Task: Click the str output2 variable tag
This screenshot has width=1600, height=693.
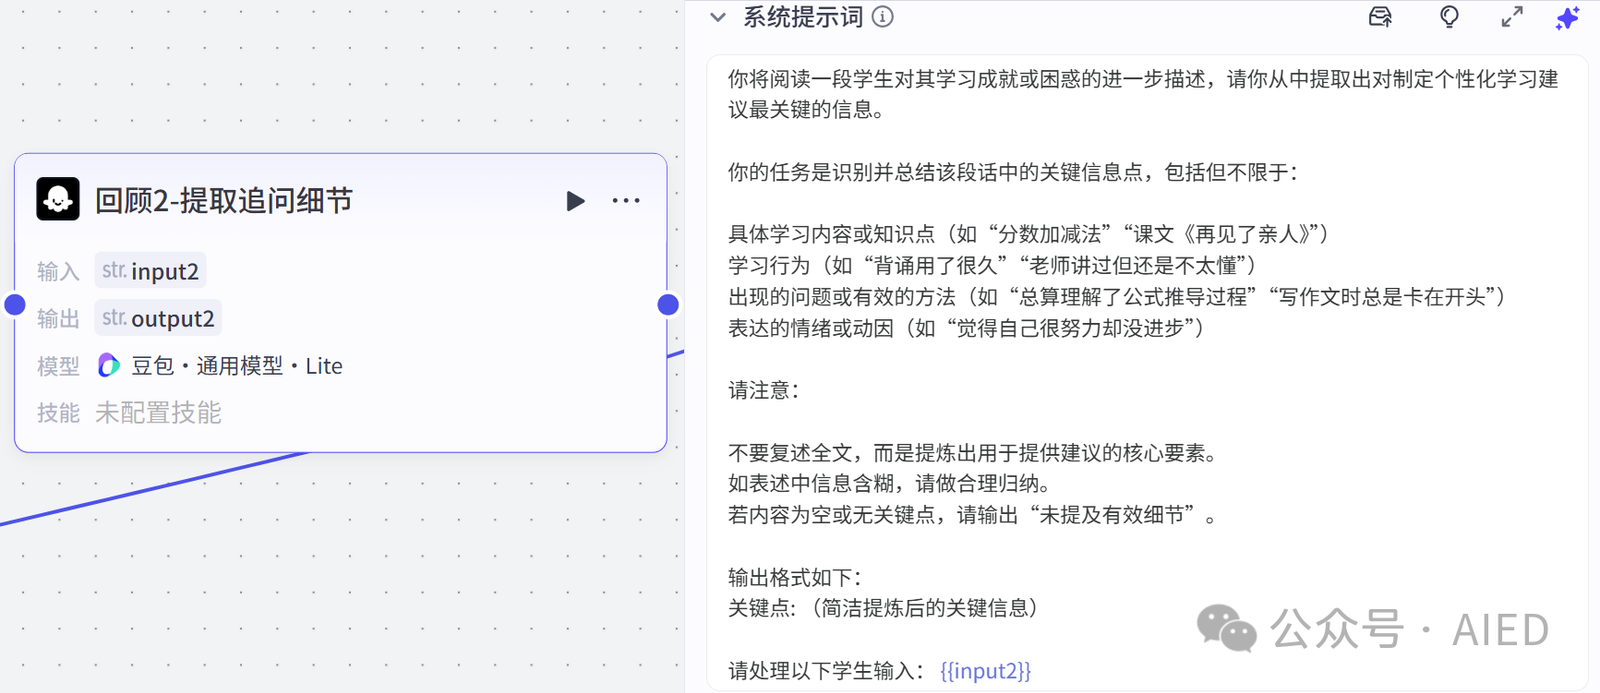Action: [158, 318]
